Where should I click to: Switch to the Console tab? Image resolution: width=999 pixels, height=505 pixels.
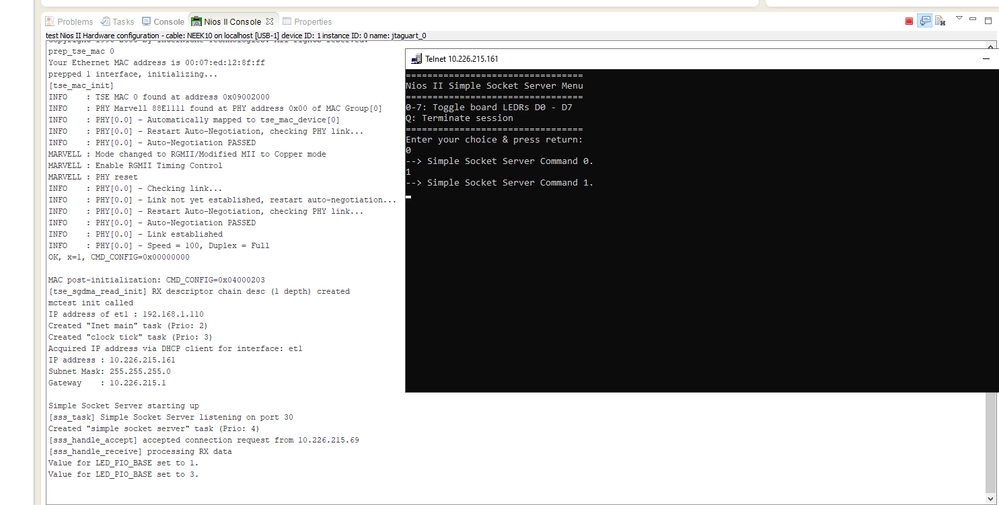(x=163, y=22)
